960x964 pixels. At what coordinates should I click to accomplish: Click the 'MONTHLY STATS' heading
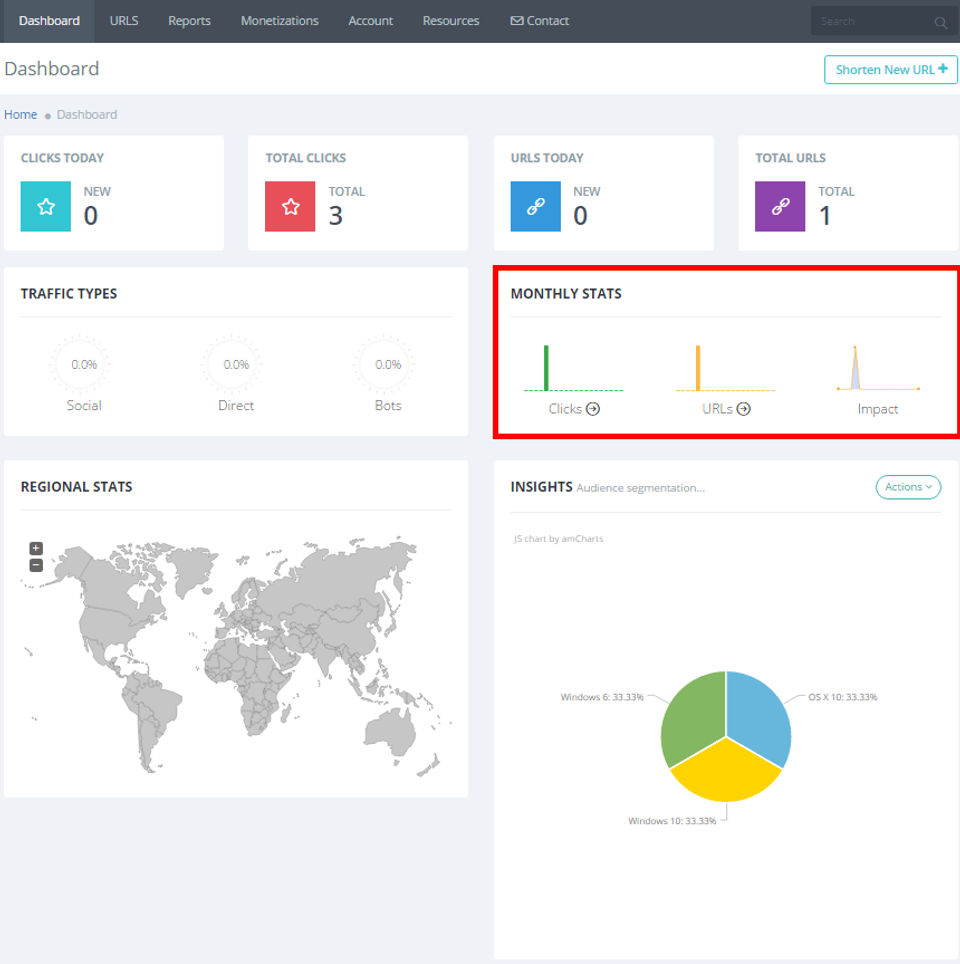pos(566,294)
